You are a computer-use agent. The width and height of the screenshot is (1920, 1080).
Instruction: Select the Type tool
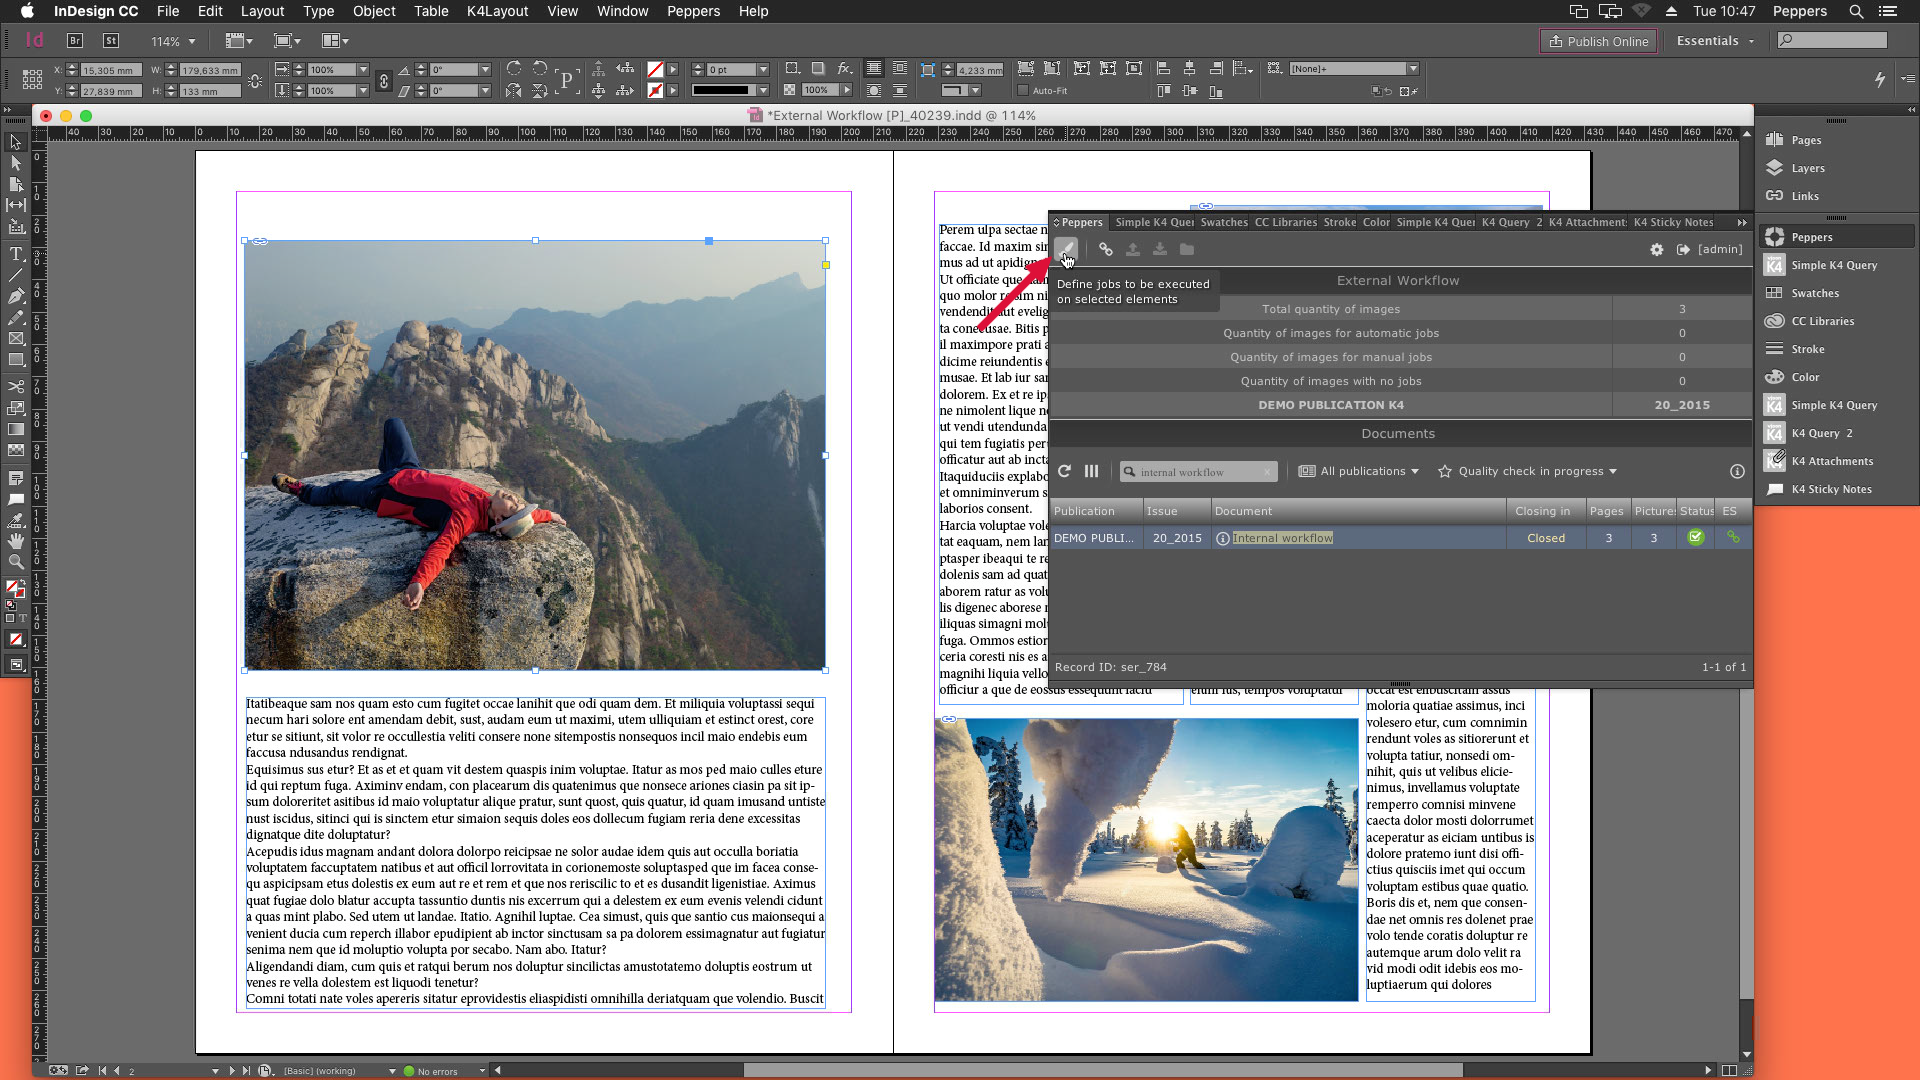point(16,254)
